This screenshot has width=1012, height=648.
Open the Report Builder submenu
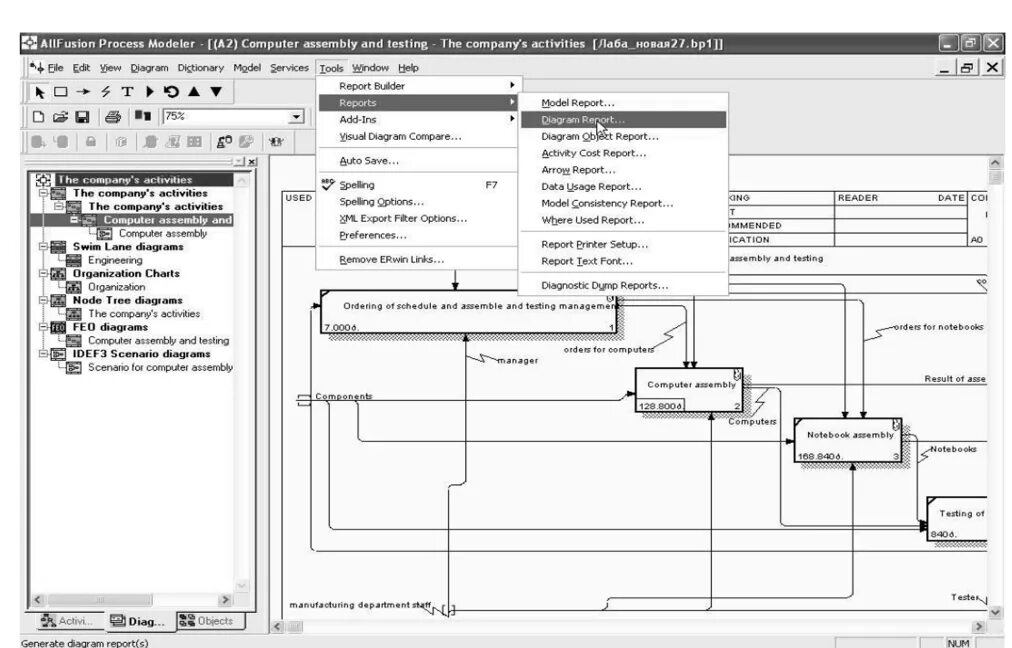coord(419,86)
